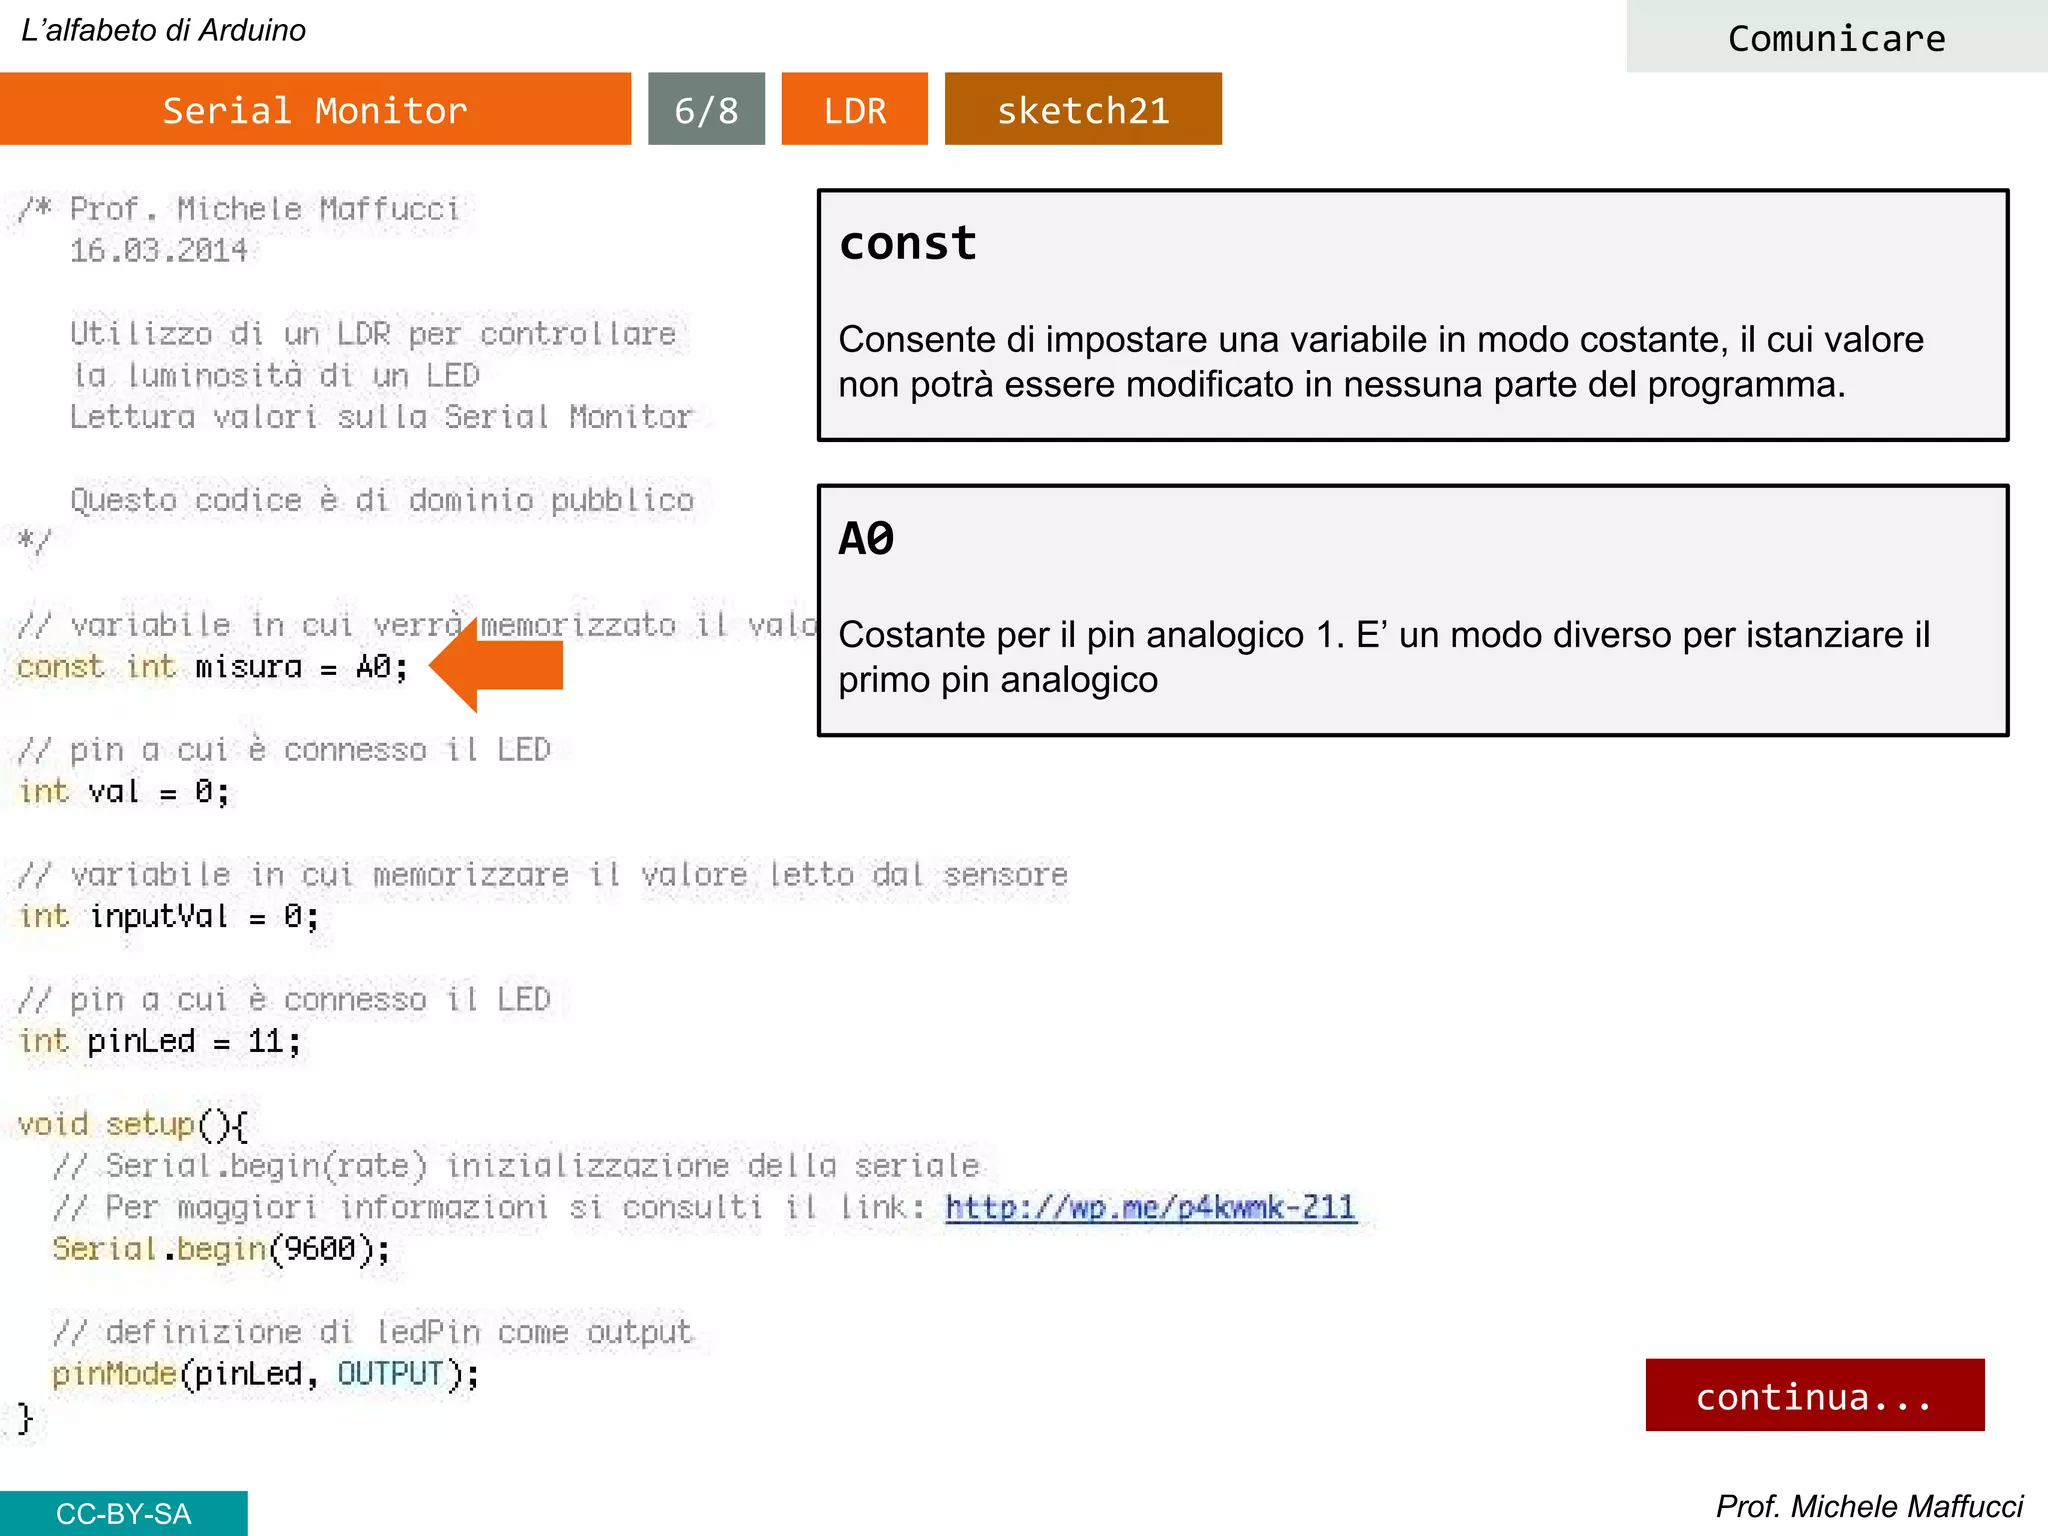Click the date '16.03.2014' in the comment
This screenshot has width=2048, height=1536.
click(158, 250)
